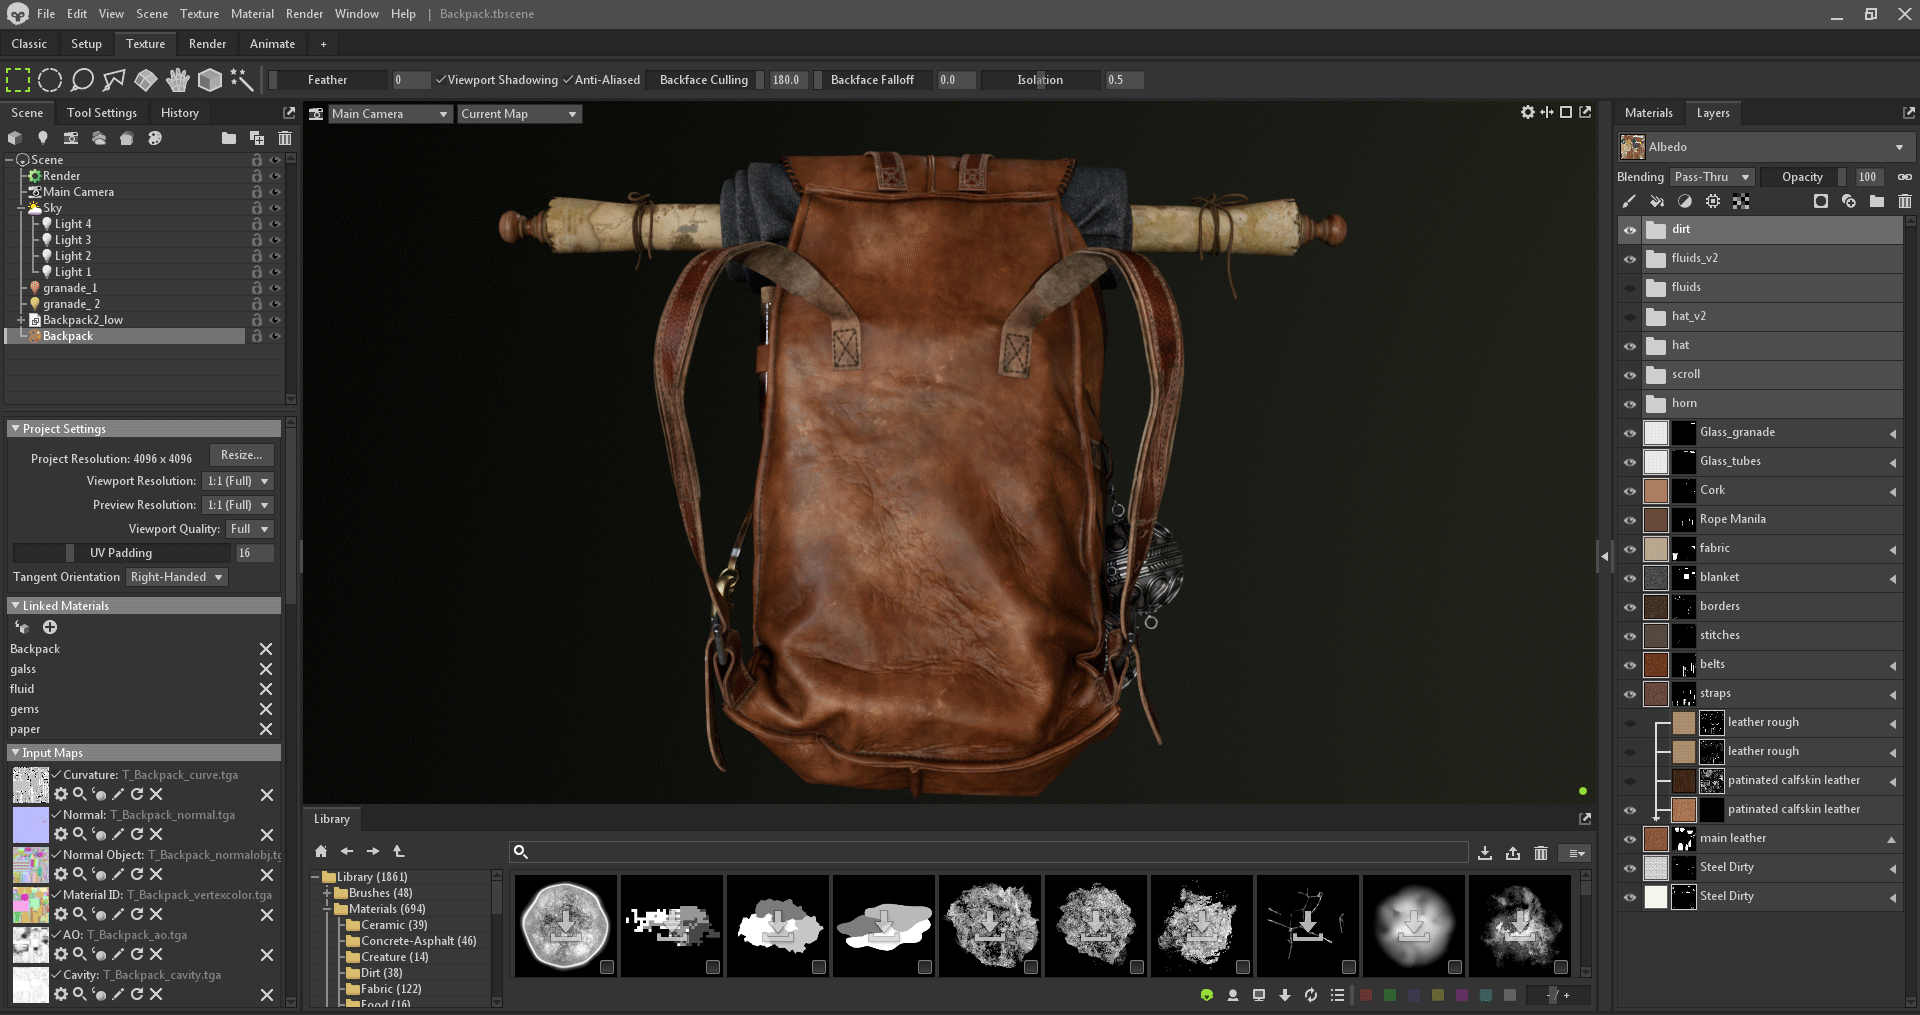This screenshot has width=1920, height=1015.
Task: Click the Resize button in Project Settings
Action: click(240, 454)
